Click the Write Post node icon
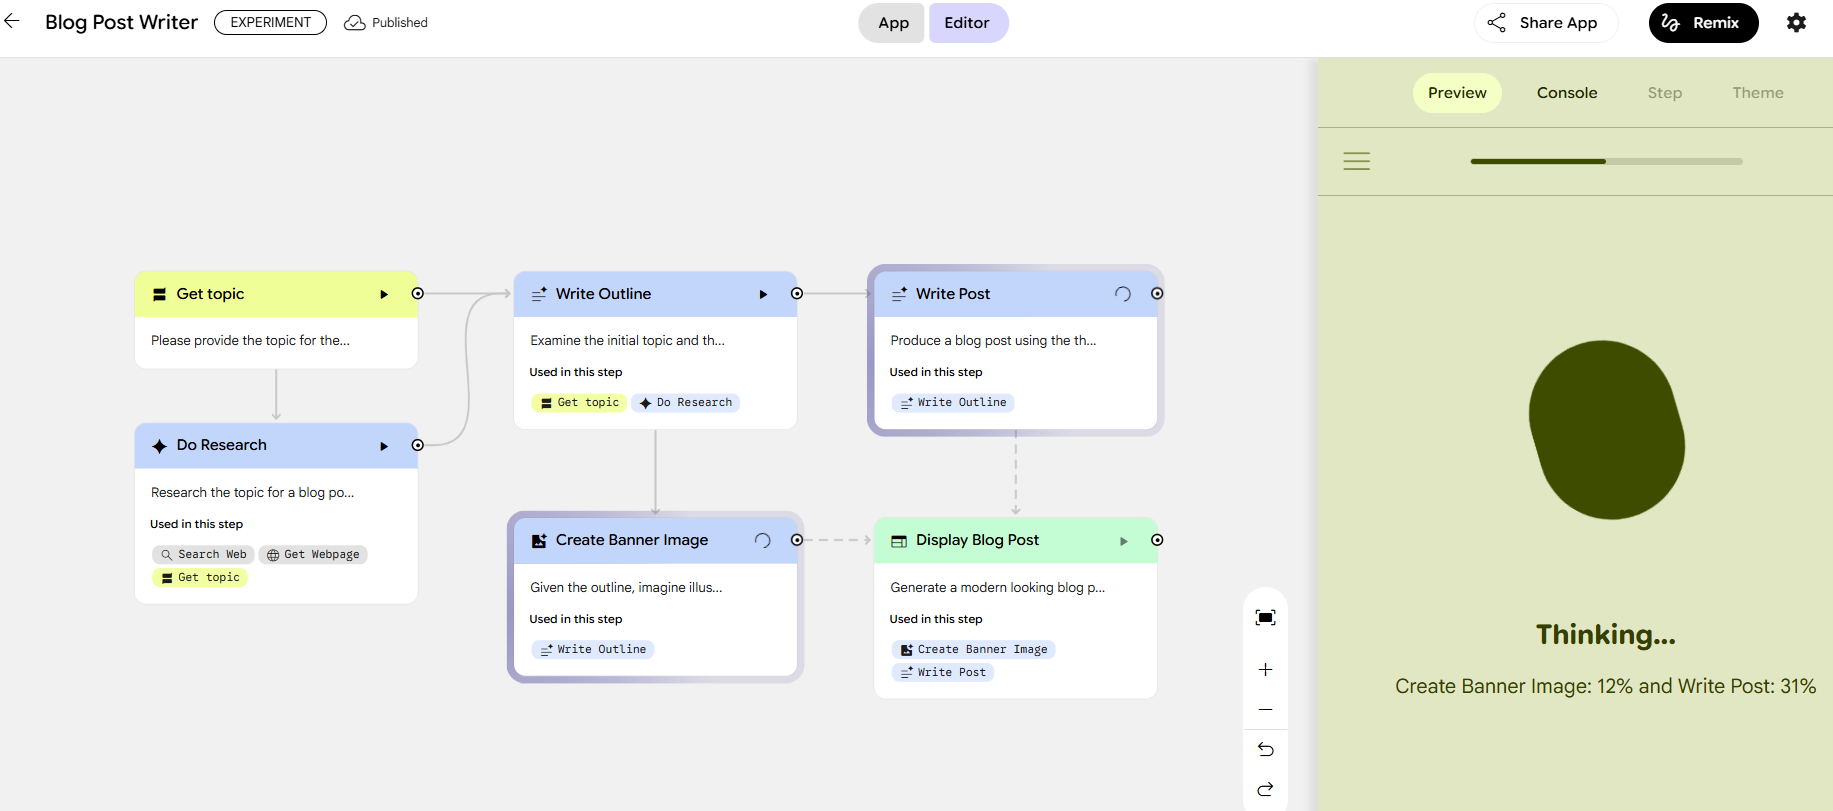 tap(899, 294)
